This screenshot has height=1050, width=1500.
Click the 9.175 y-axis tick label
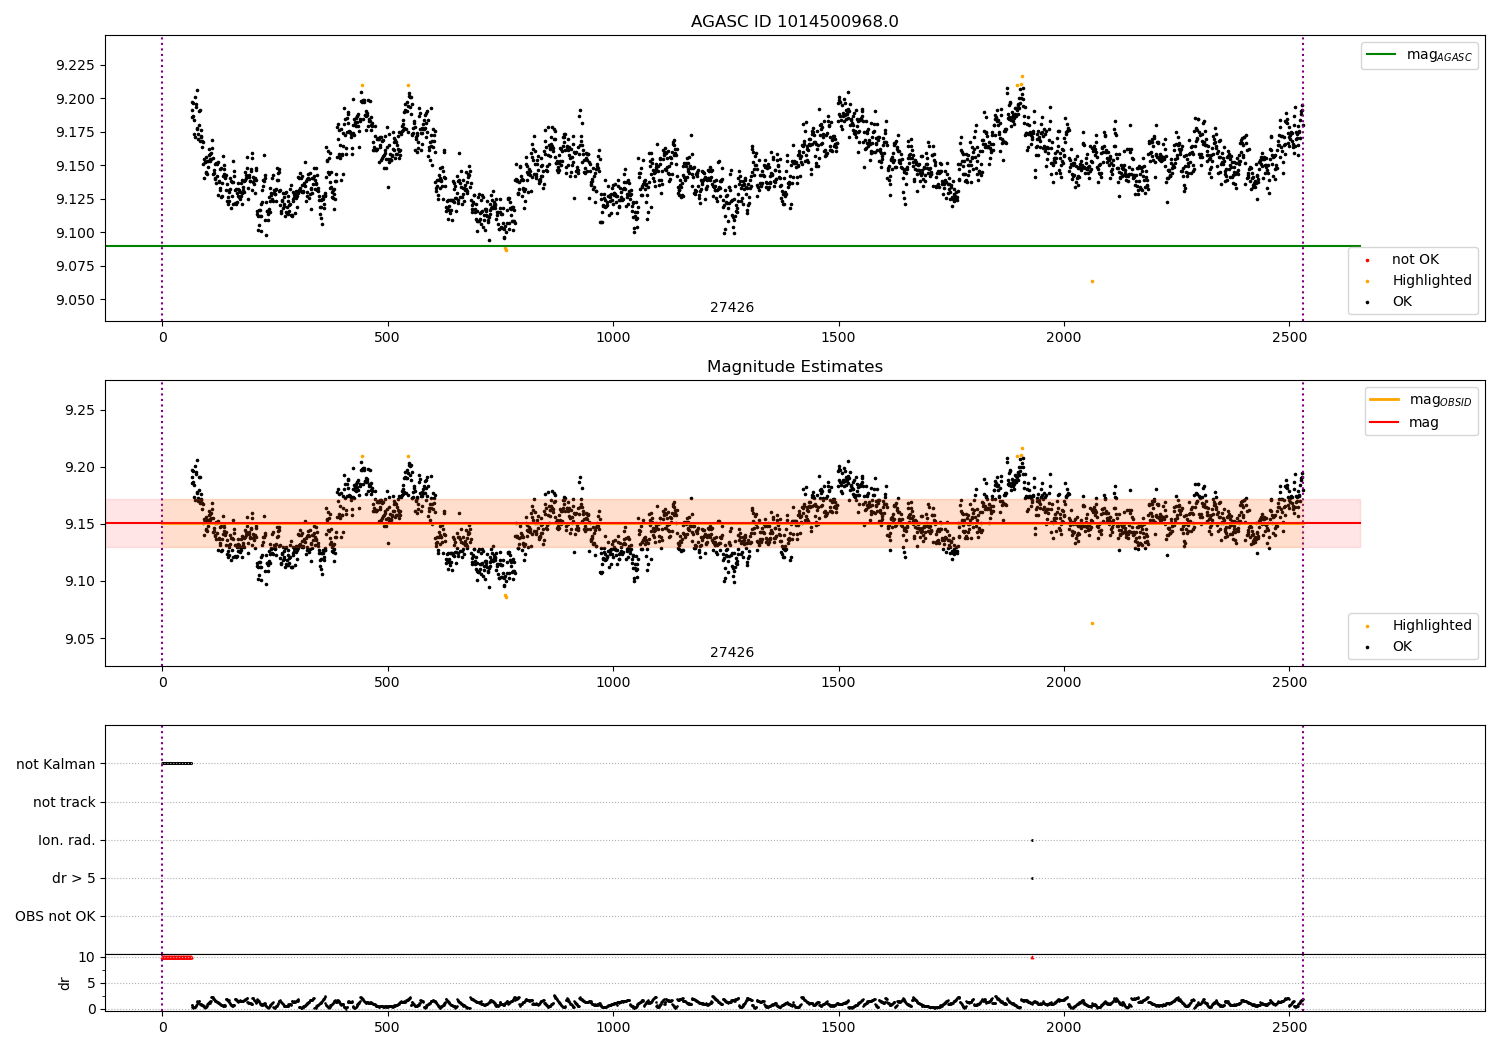click(75, 133)
